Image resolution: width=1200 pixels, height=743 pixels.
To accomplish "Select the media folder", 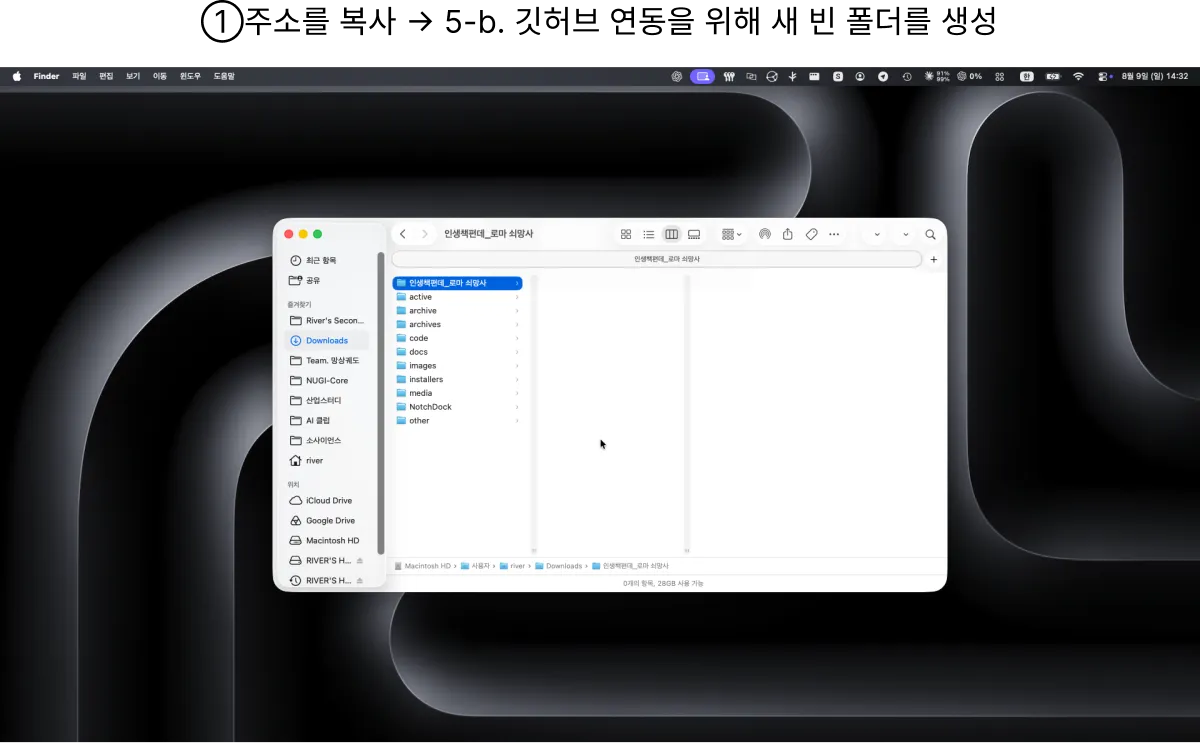I will pos(457,393).
